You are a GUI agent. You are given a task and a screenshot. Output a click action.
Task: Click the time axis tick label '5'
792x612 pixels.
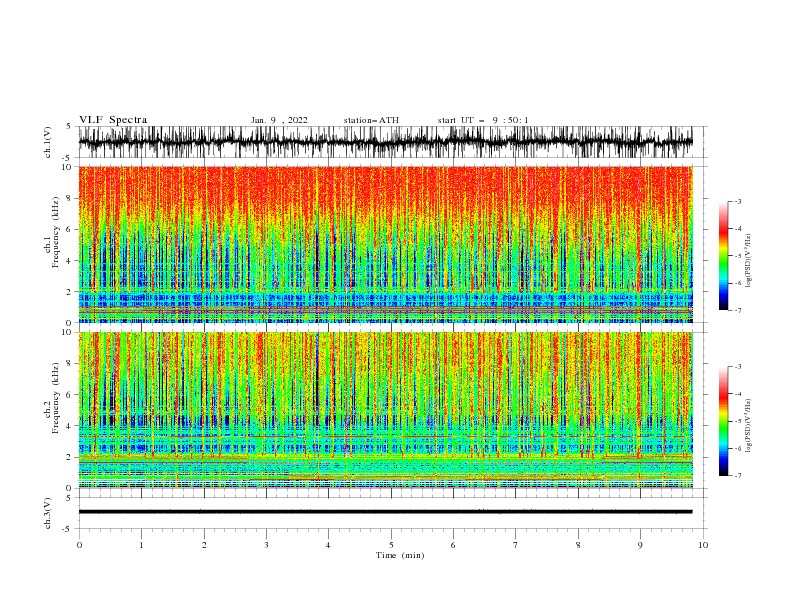(390, 545)
